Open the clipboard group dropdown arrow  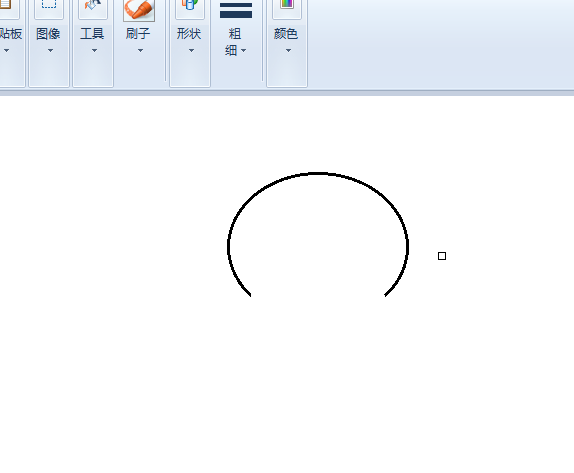click(6, 51)
